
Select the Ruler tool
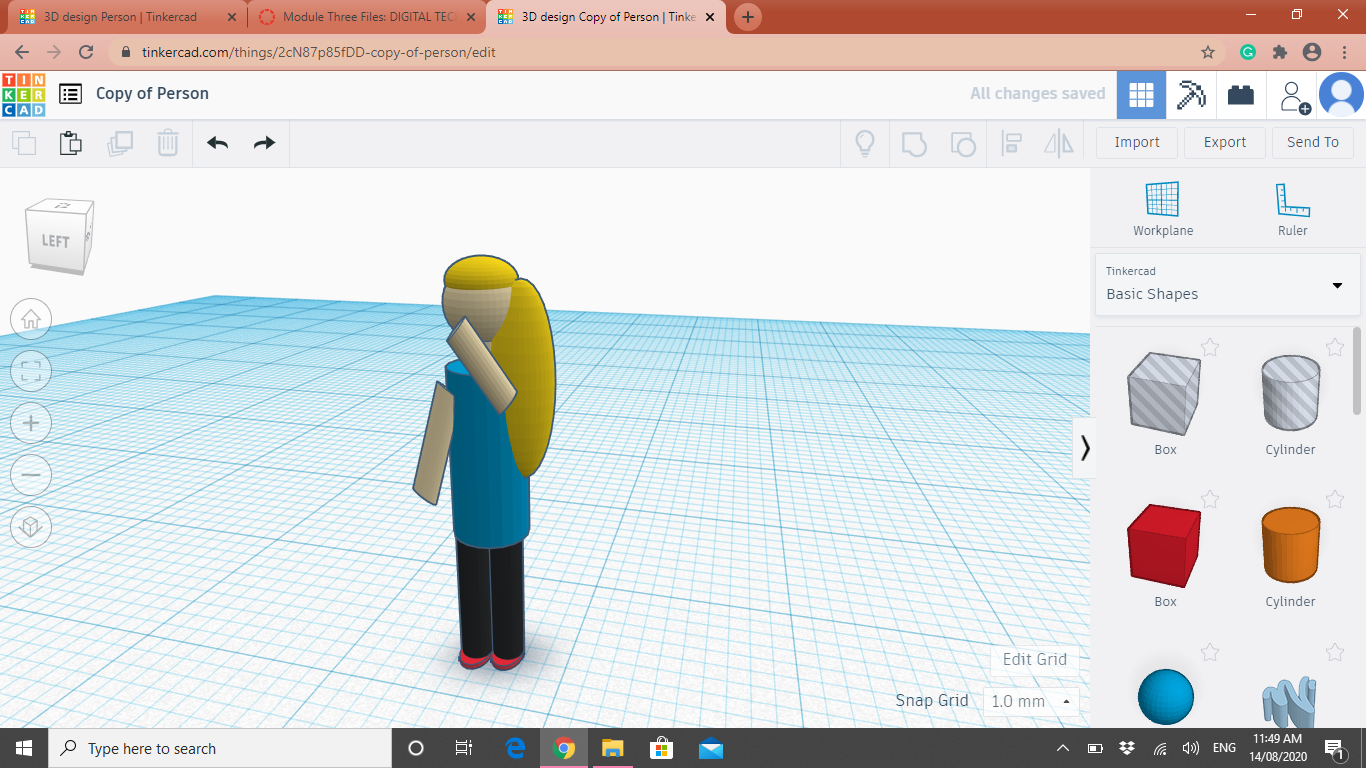(x=1292, y=210)
